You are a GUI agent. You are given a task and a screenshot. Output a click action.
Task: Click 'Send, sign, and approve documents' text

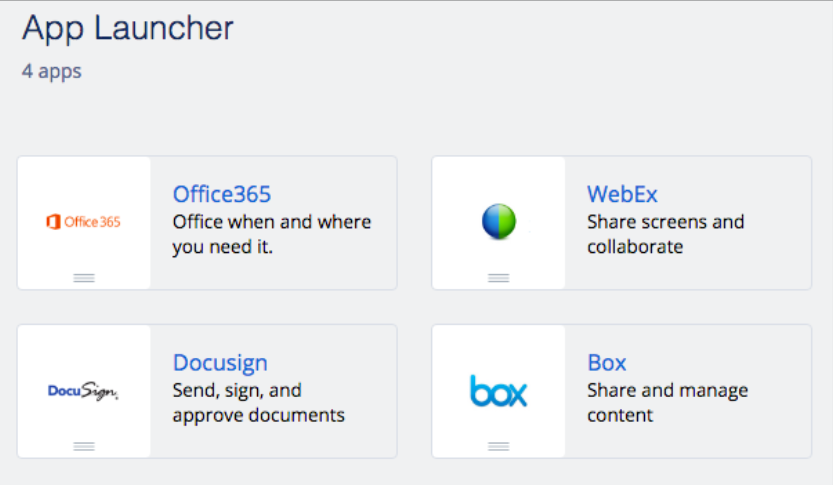(258, 403)
